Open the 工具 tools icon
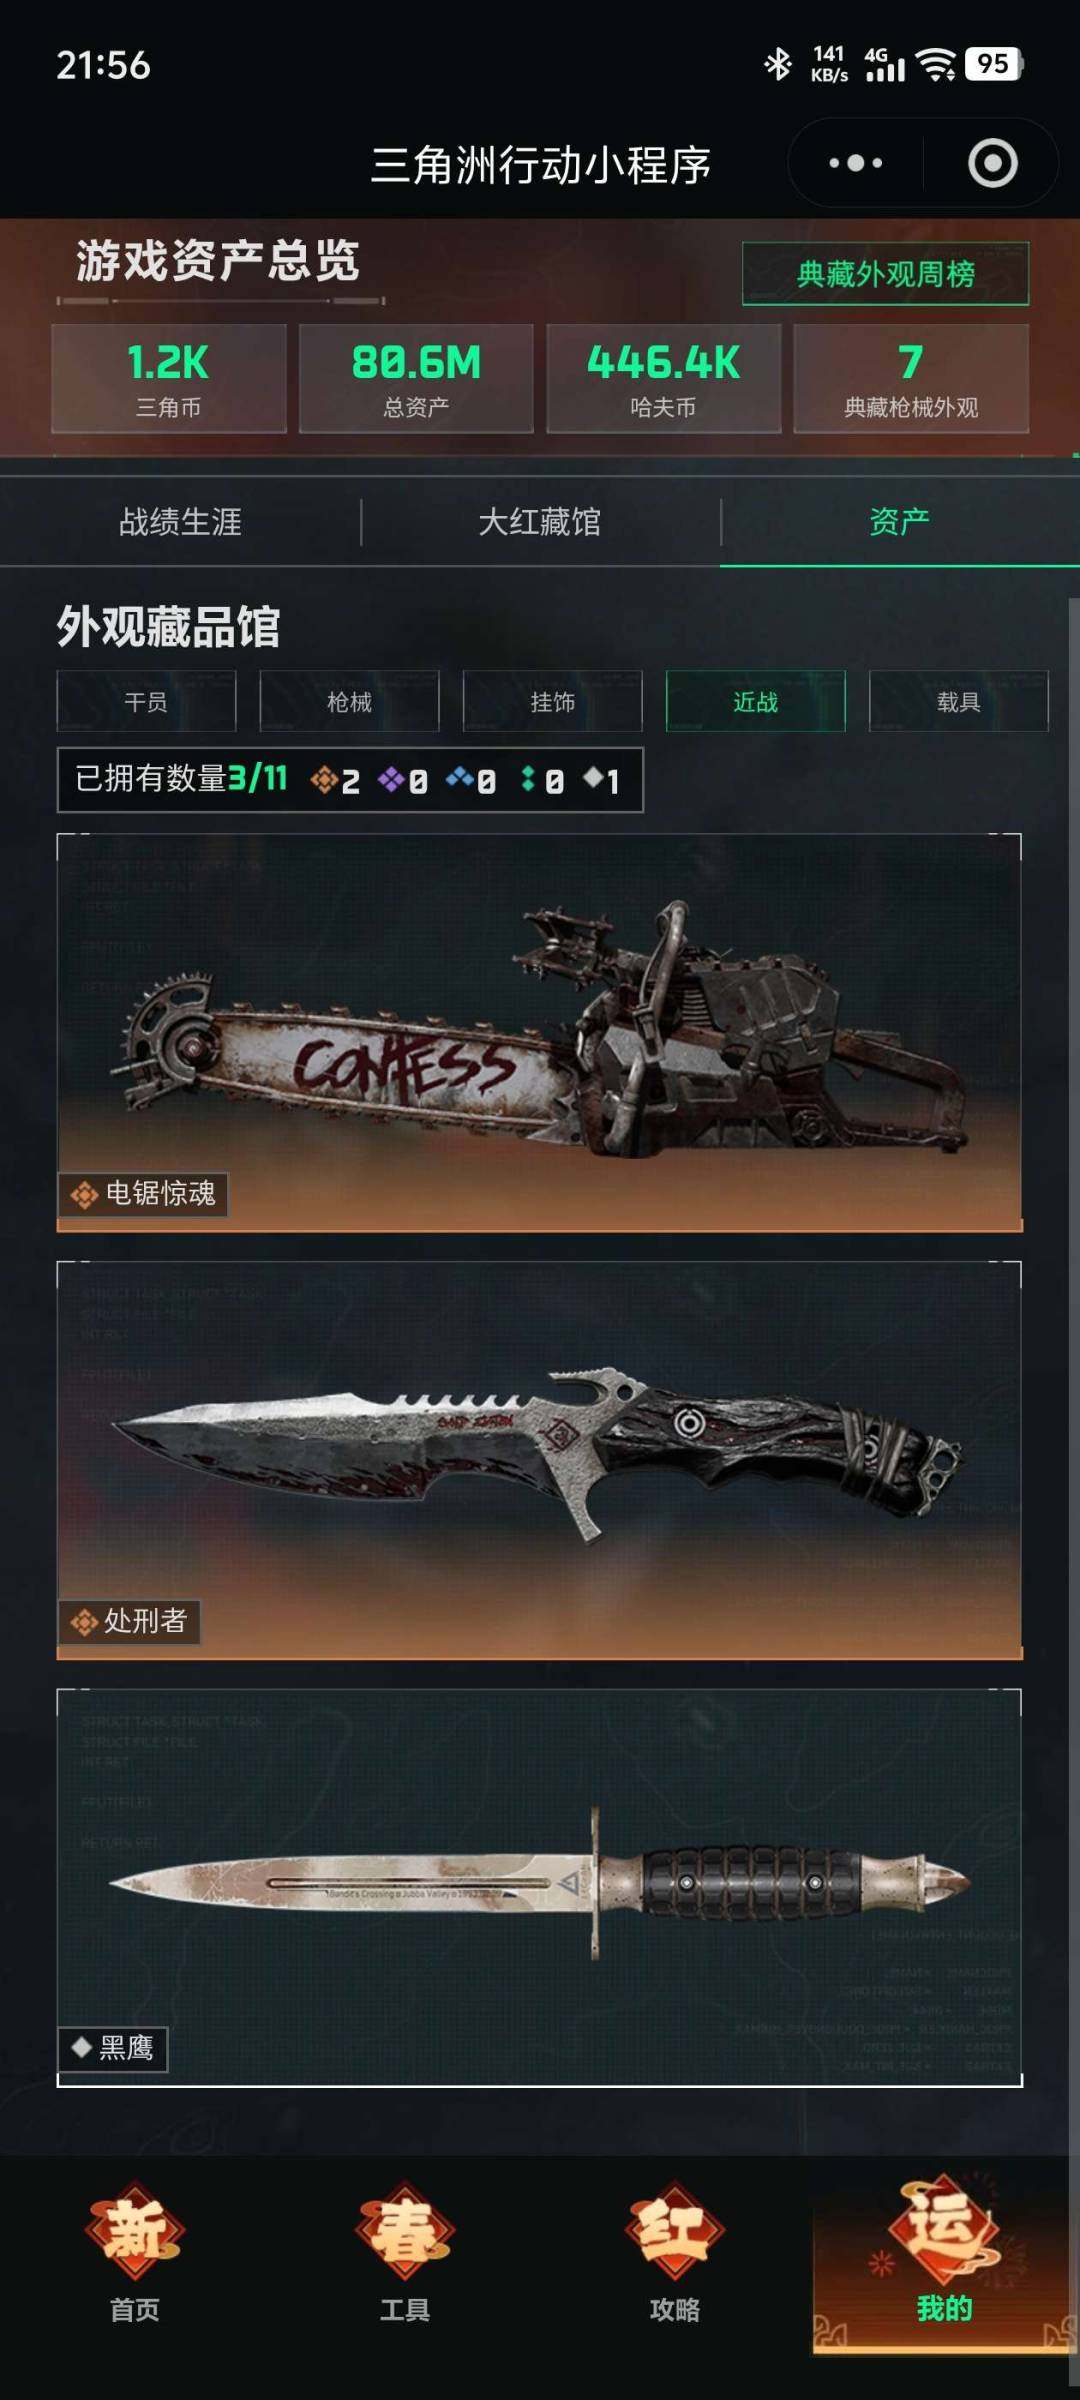 pos(405,2251)
